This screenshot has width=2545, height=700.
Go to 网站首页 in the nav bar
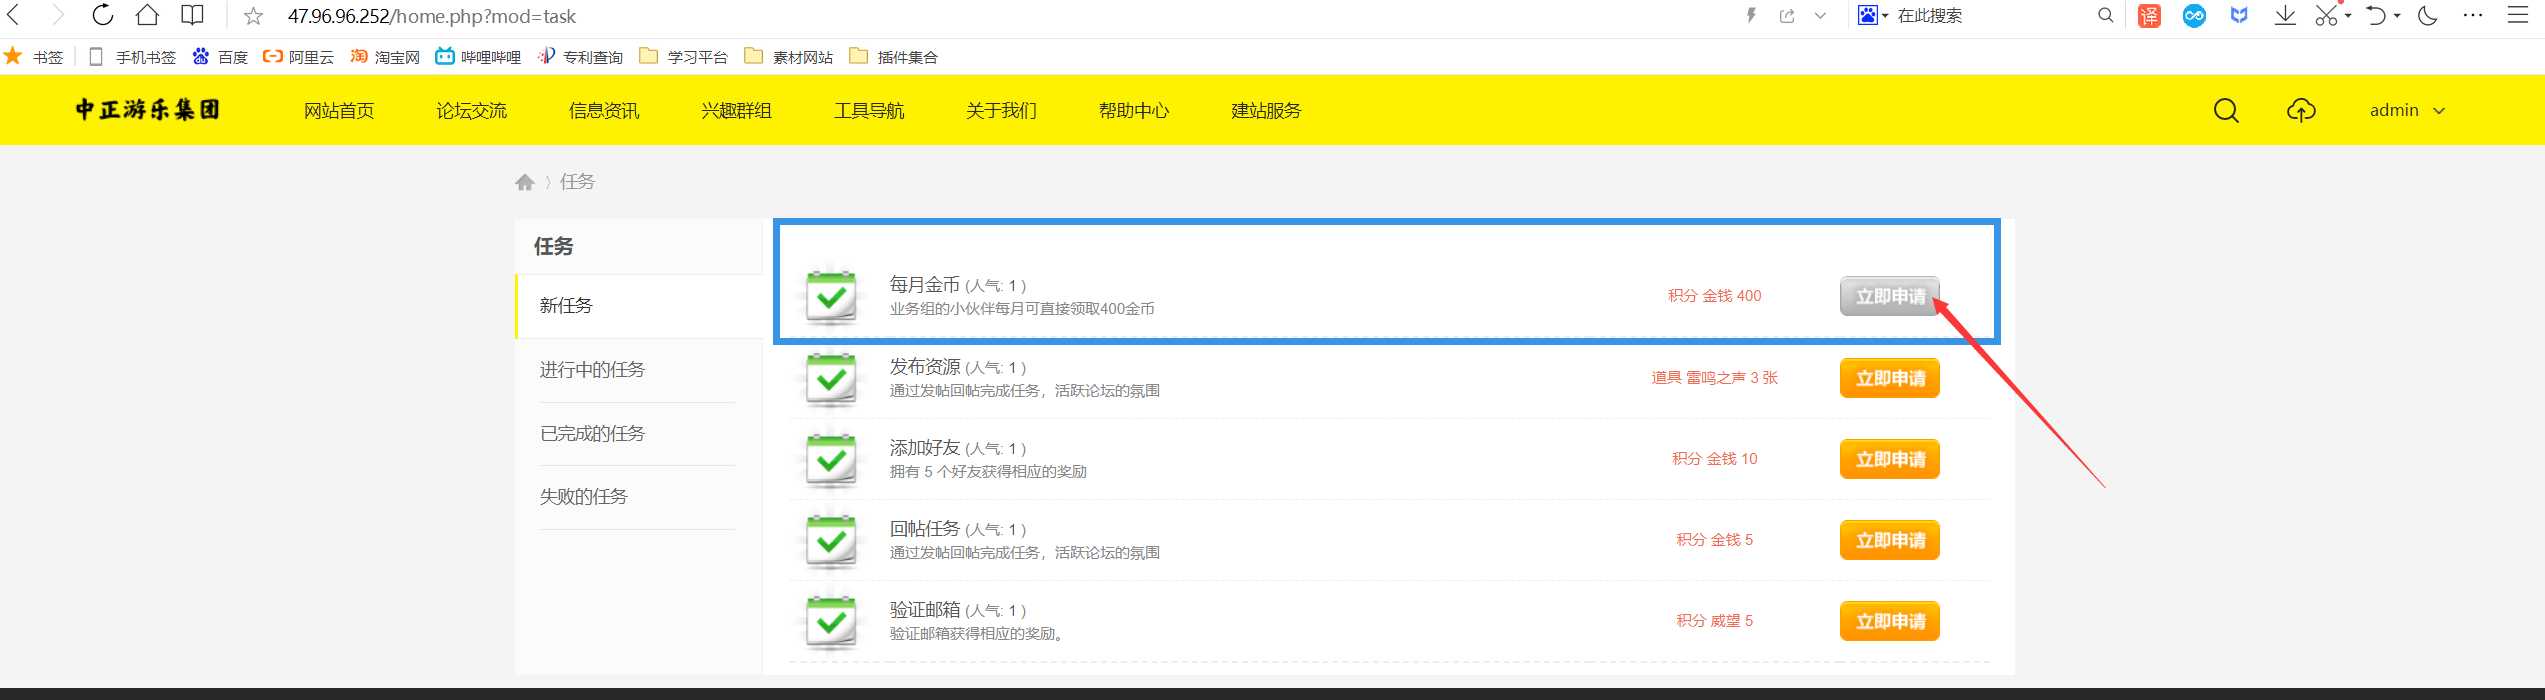tap(339, 110)
